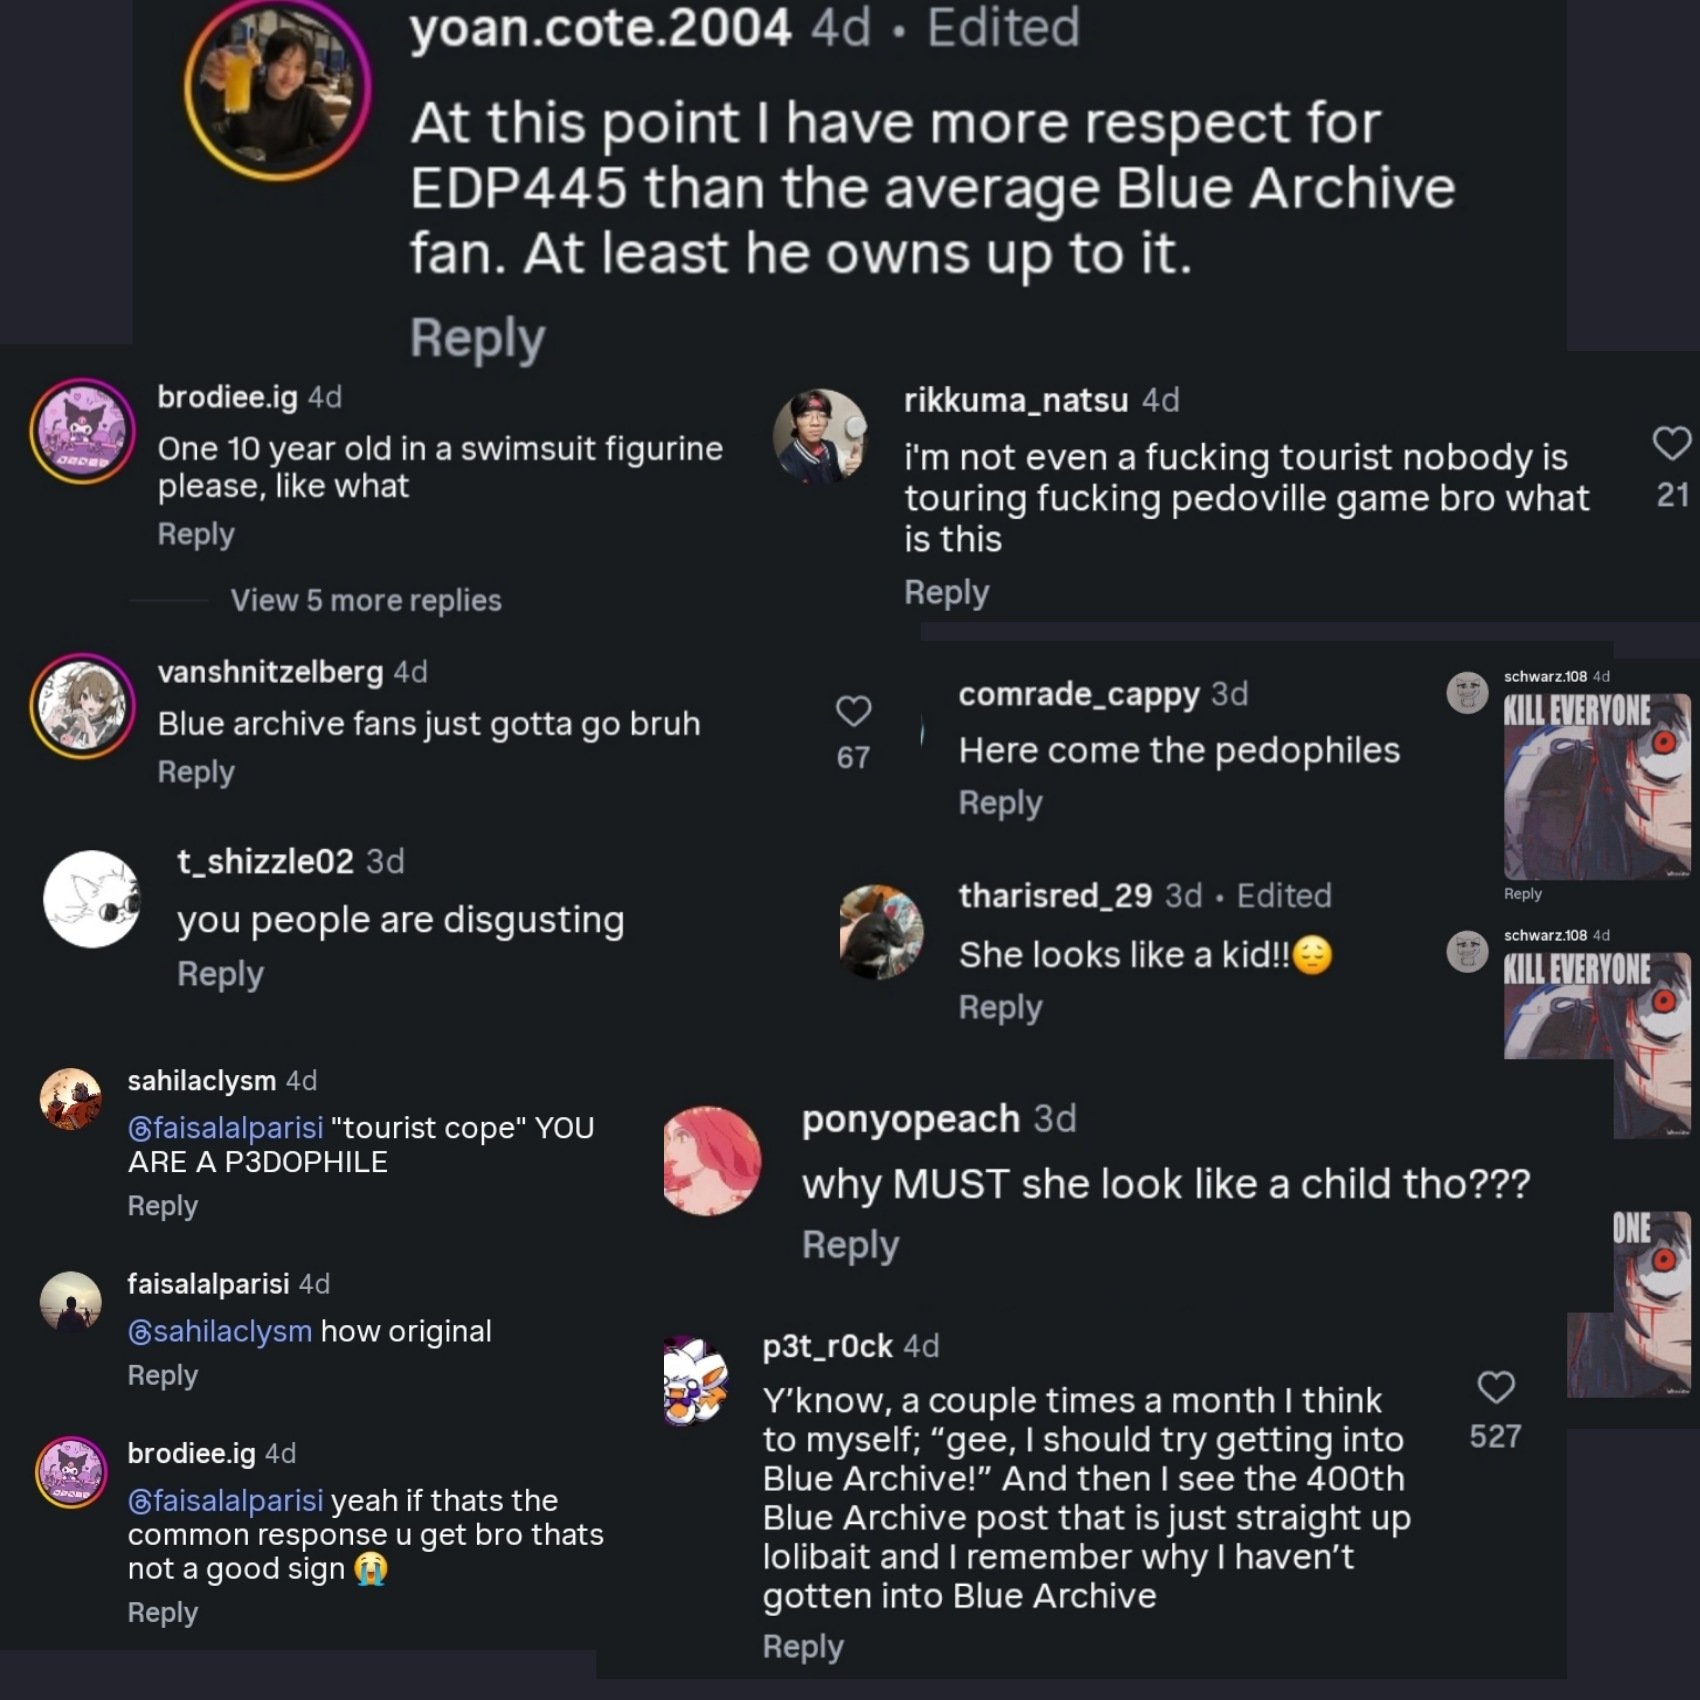Open p3t_r0ck's profile avatar
Screen dimensions: 1700x1700
pyautogui.click(x=697, y=1381)
